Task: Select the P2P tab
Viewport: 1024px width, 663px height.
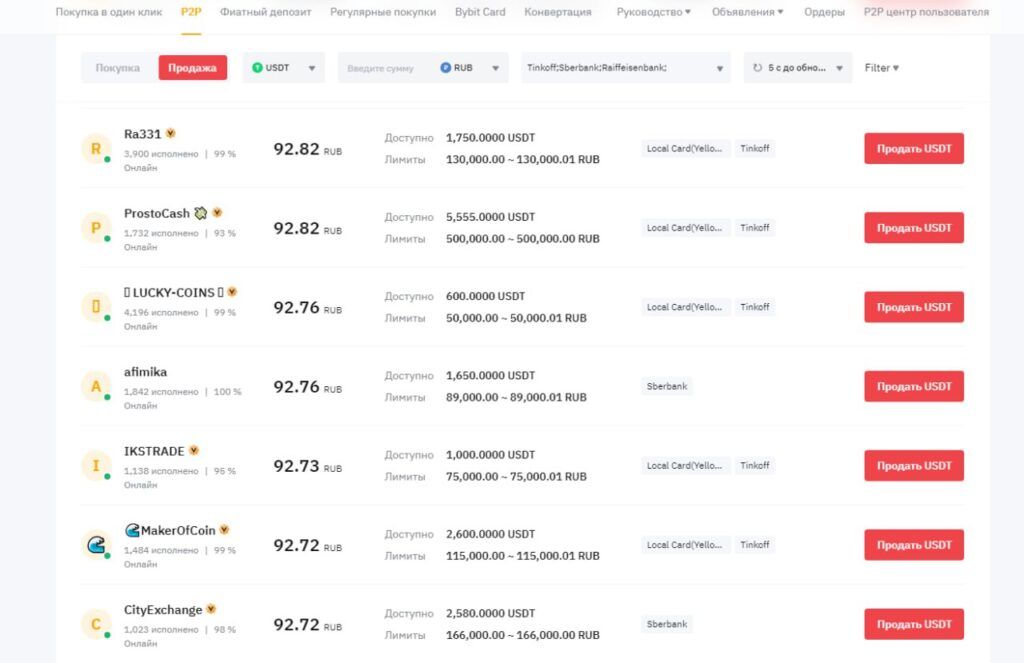Action: tap(191, 12)
